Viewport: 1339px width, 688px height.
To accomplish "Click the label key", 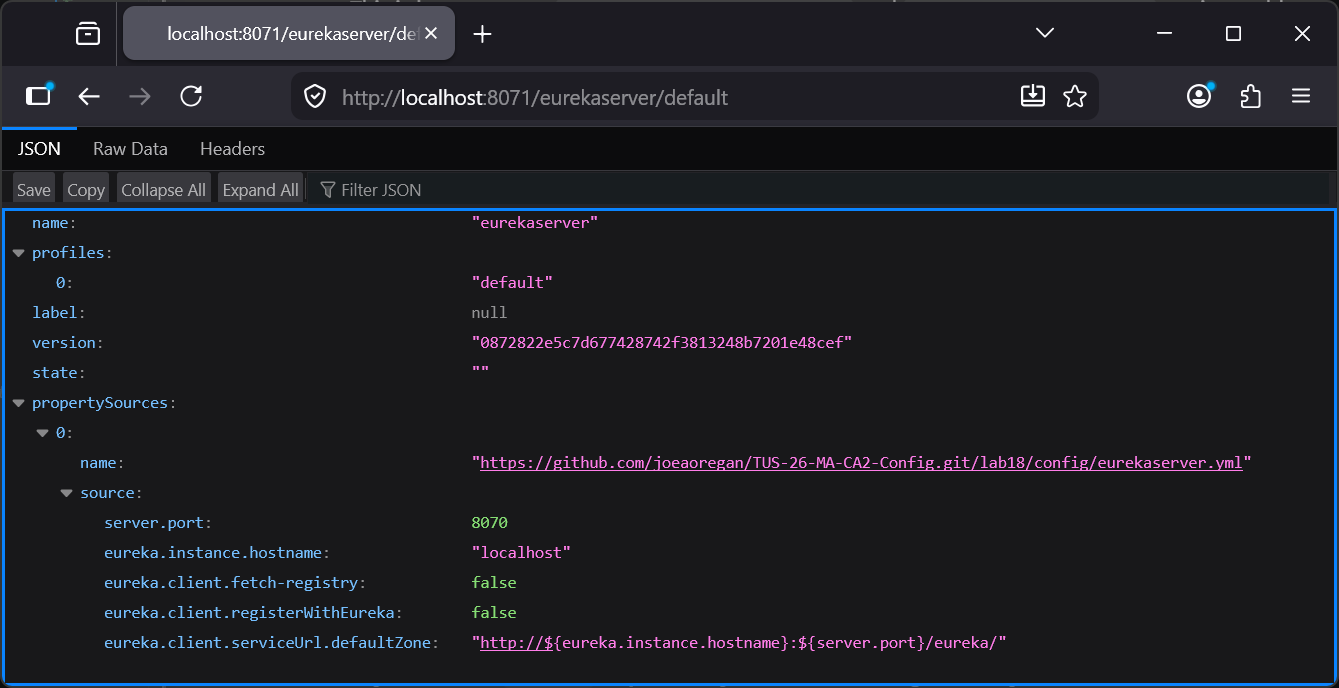I will (58, 313).
